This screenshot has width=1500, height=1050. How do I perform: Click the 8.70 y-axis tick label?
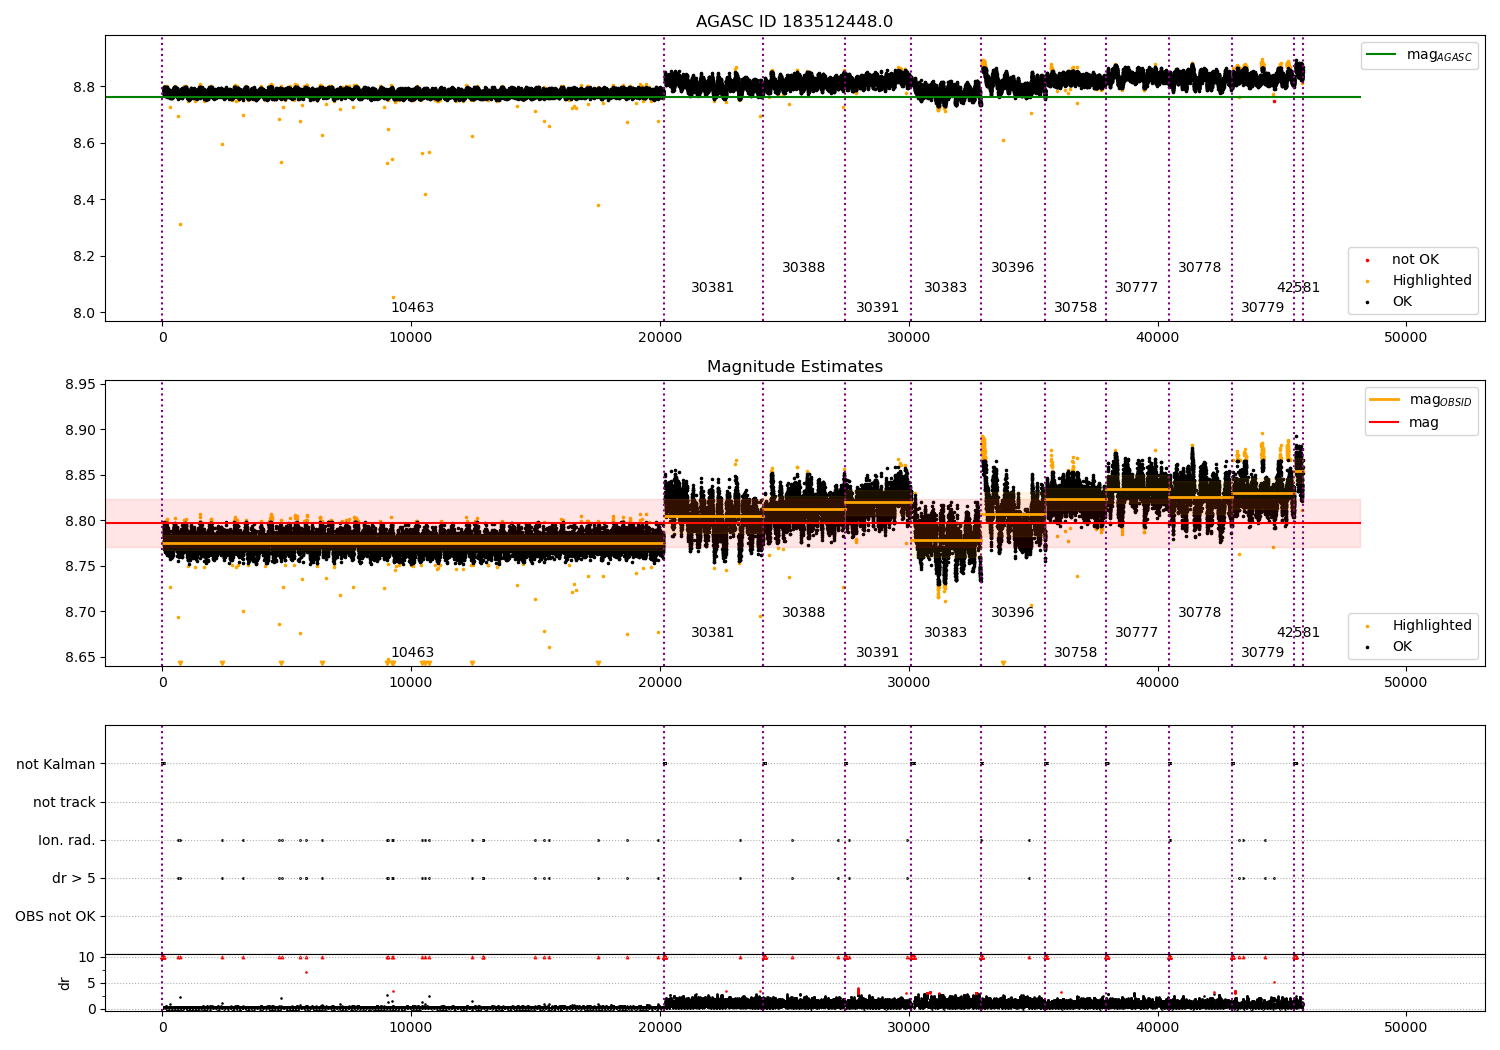(x=80, y=612)
